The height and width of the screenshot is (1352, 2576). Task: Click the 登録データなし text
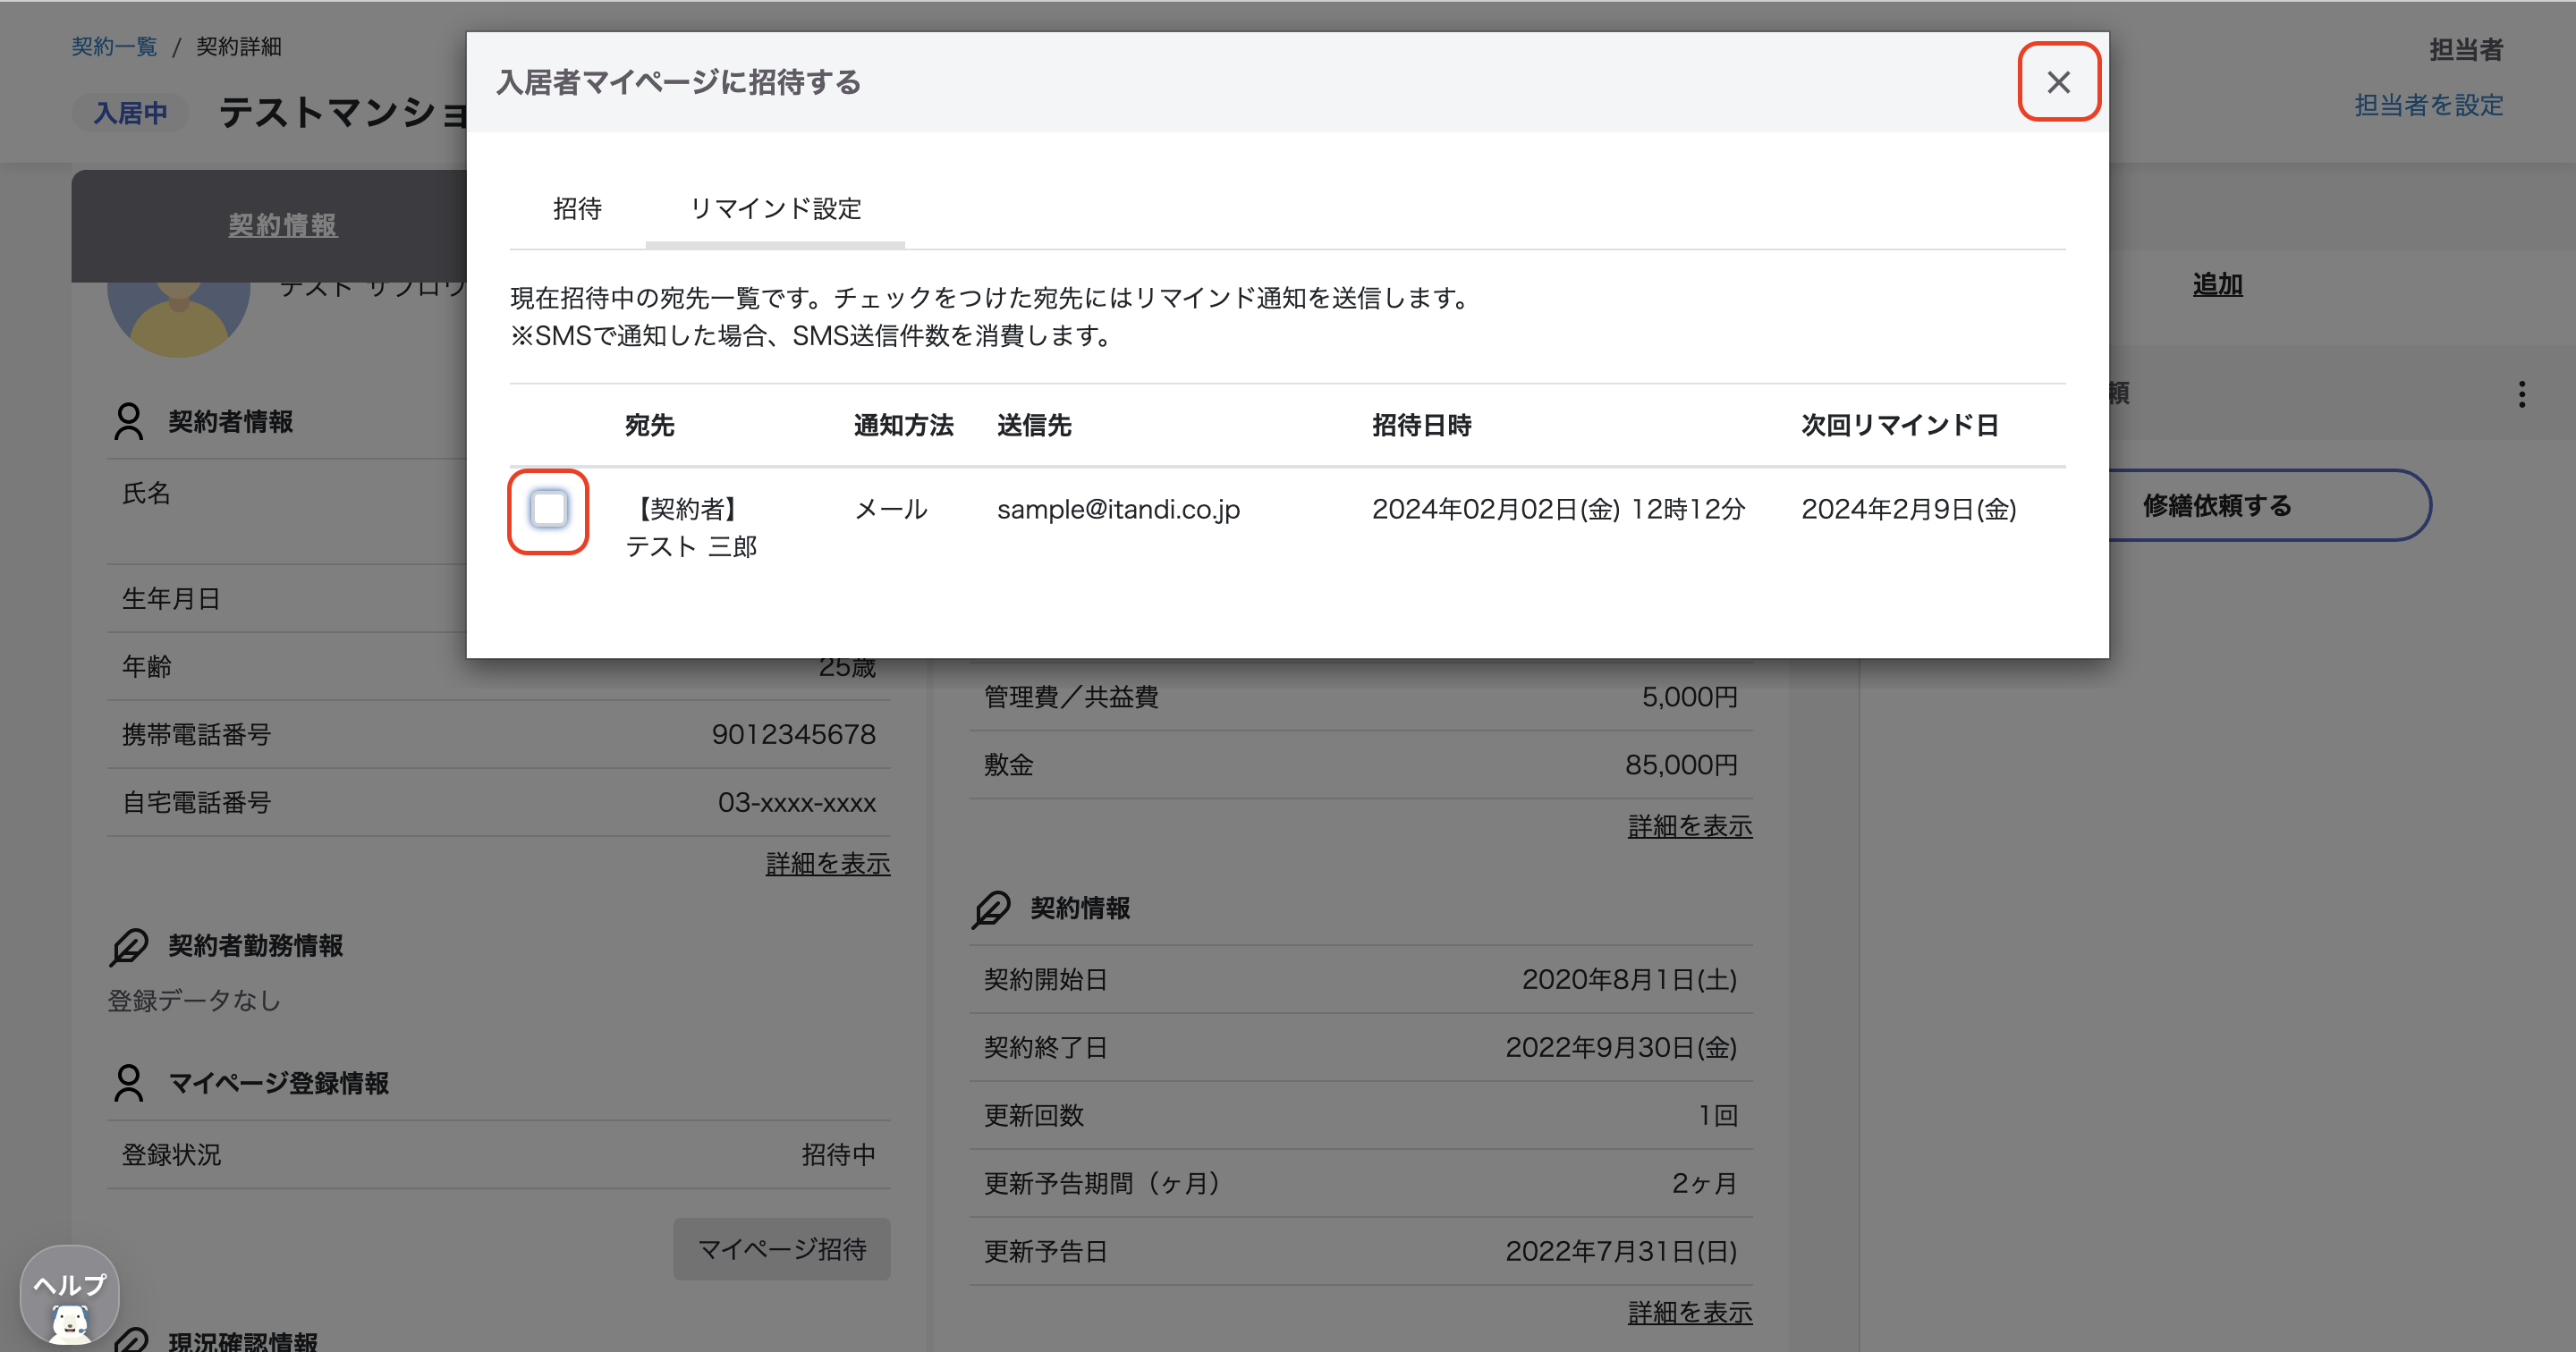[194, 1001]
